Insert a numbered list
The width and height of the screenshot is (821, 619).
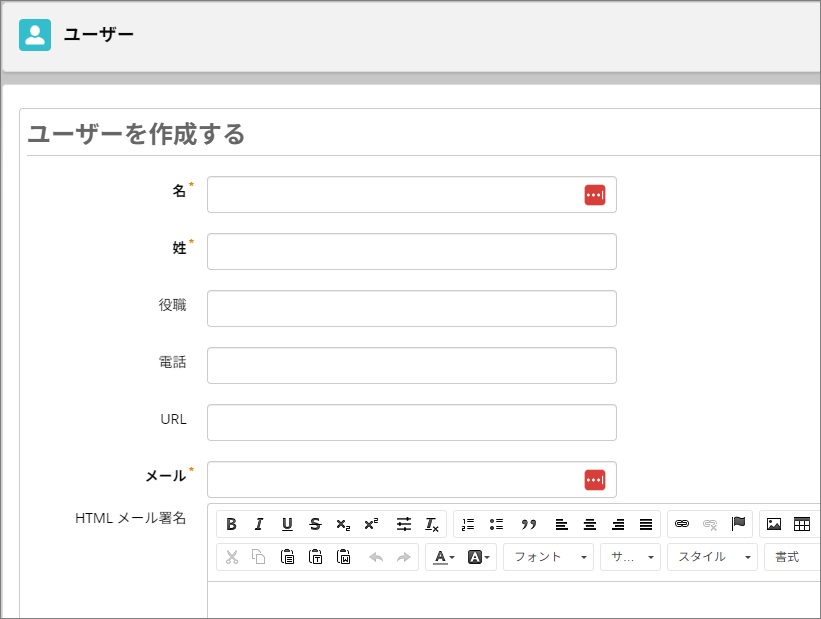tap(468, 524)
